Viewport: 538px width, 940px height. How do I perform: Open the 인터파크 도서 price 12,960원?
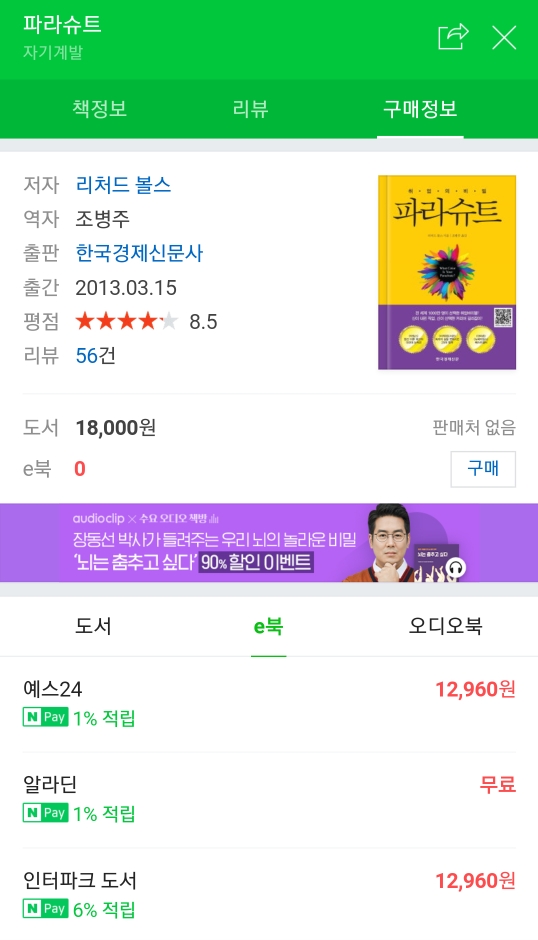475,881
